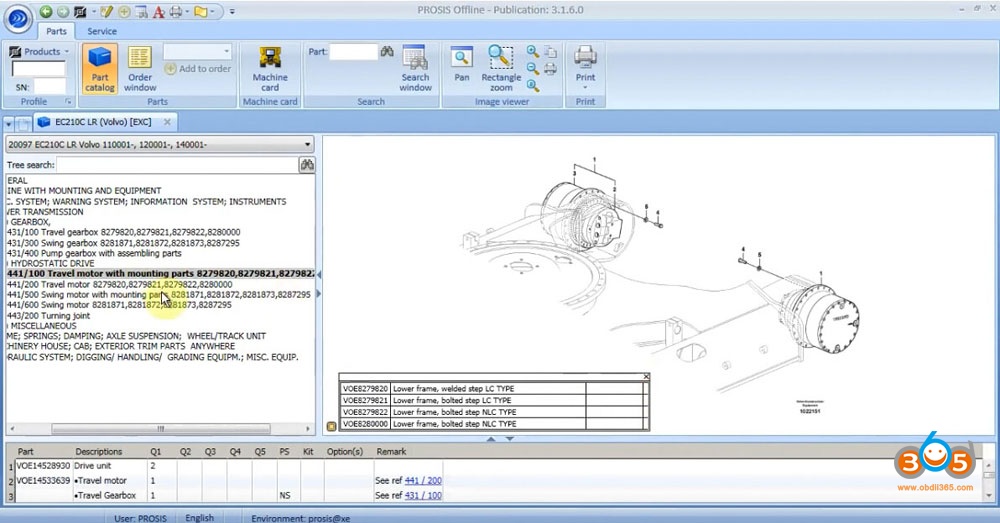Click the green back arrow in title bar
The width and height of the screenshot is (1000, 523).
click(46, 12)
